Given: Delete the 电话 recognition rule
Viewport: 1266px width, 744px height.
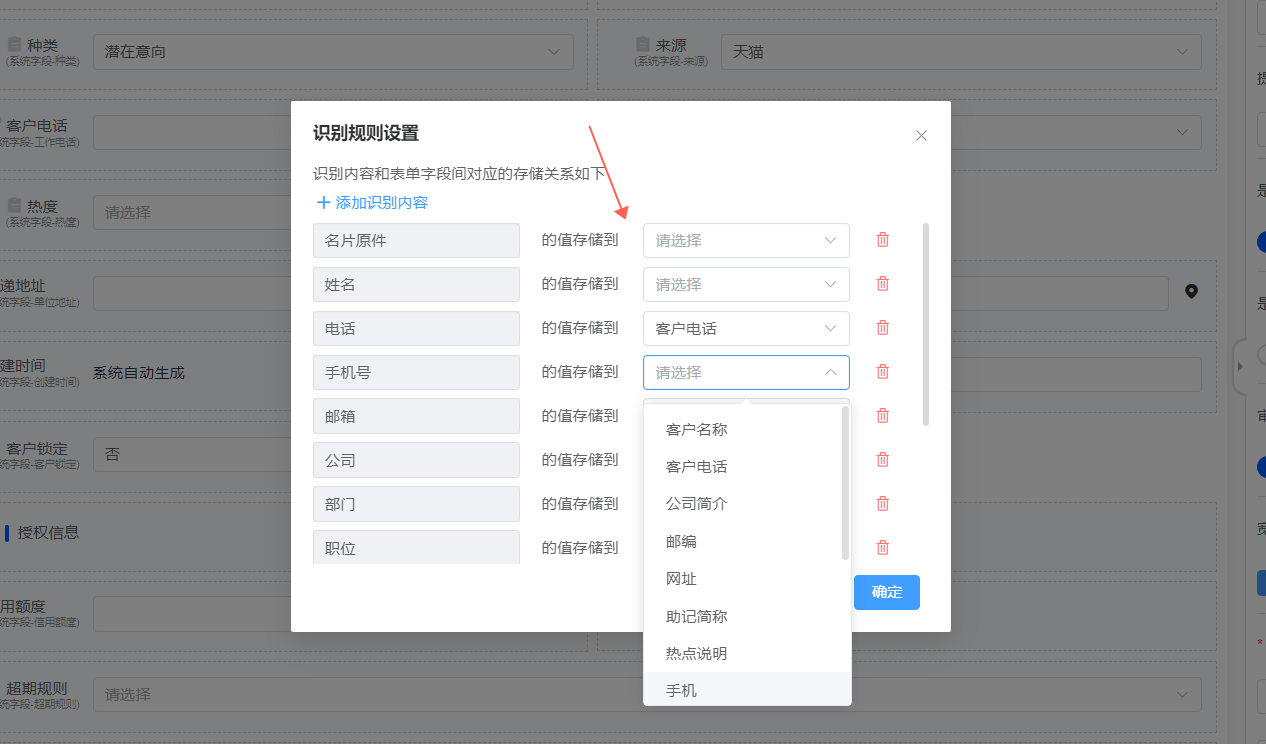Looking at the screenshot, I should pos(883,328).
